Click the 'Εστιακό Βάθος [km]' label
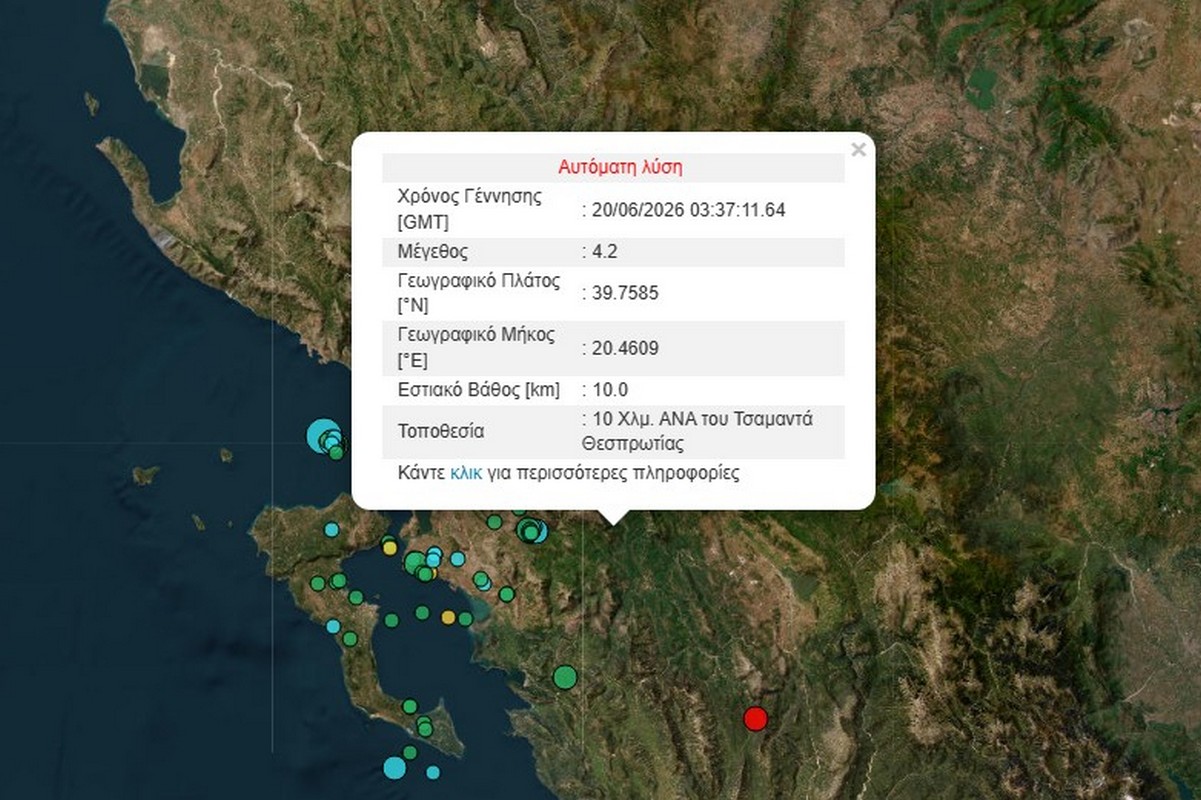 pos(479,389)
